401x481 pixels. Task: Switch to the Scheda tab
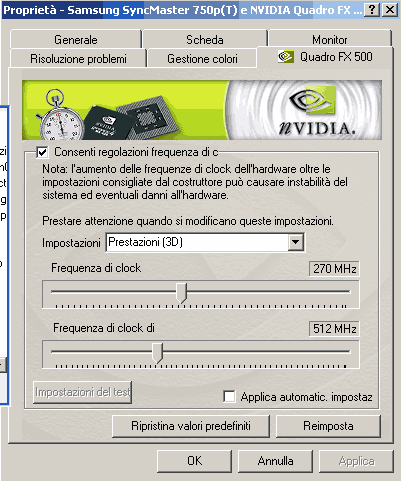pos(205,39)
